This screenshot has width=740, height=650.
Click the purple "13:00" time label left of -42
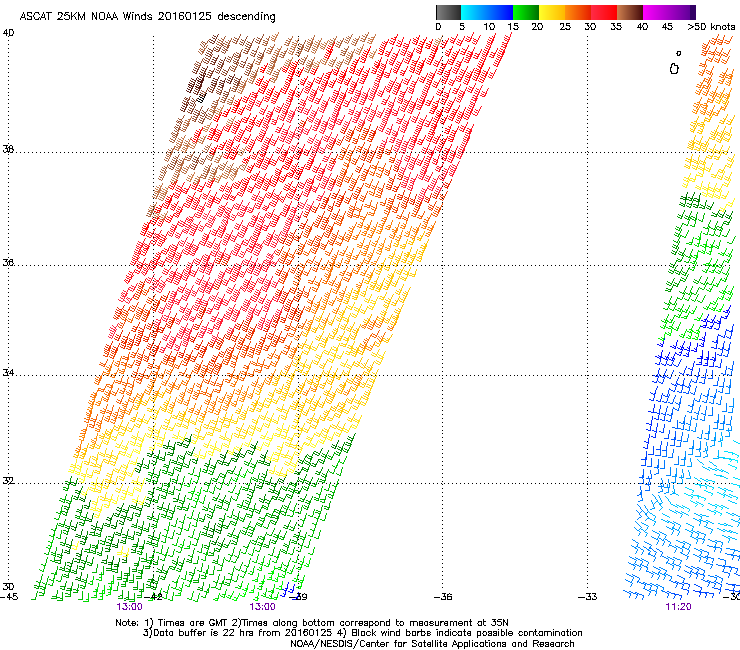129,607
